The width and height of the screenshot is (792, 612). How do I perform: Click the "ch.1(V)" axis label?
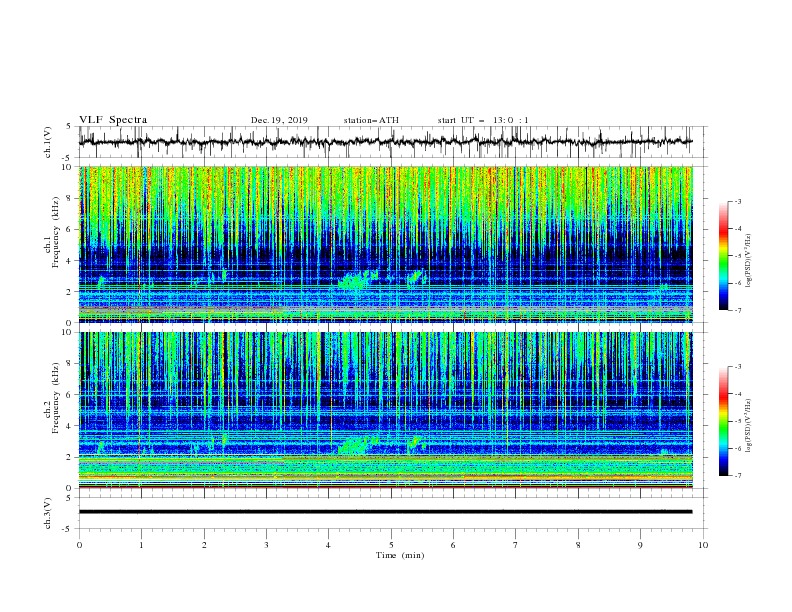pos(48,142)
